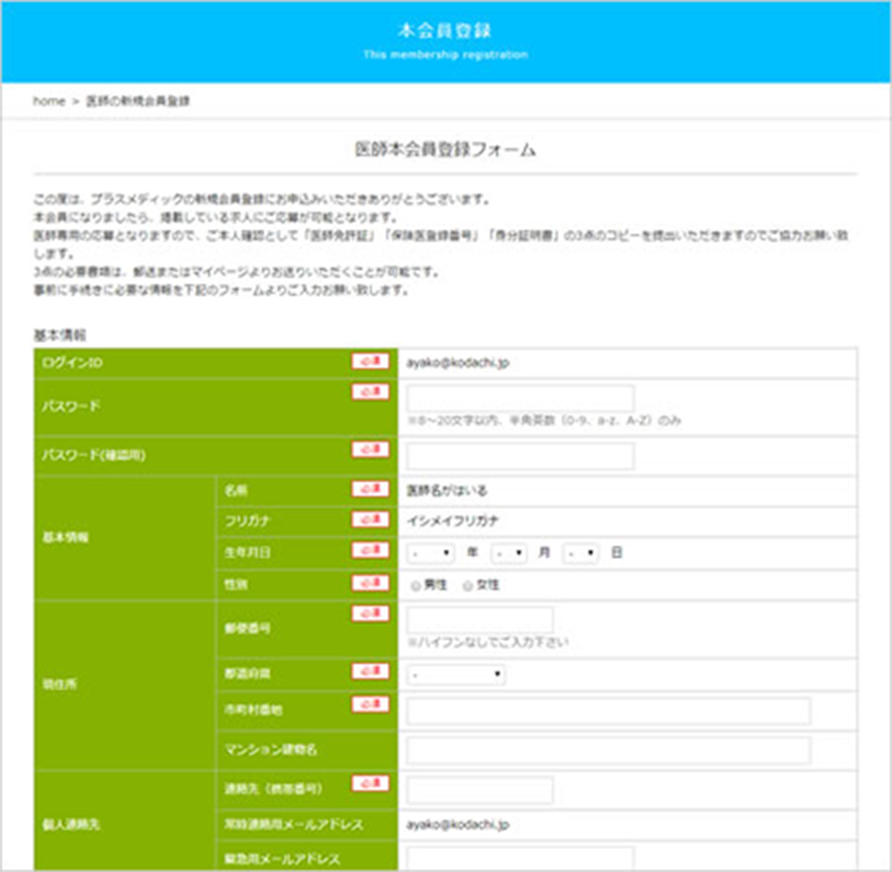Click the パスワード(確認用) input field
892x872 pixels.
pos(520,456)
